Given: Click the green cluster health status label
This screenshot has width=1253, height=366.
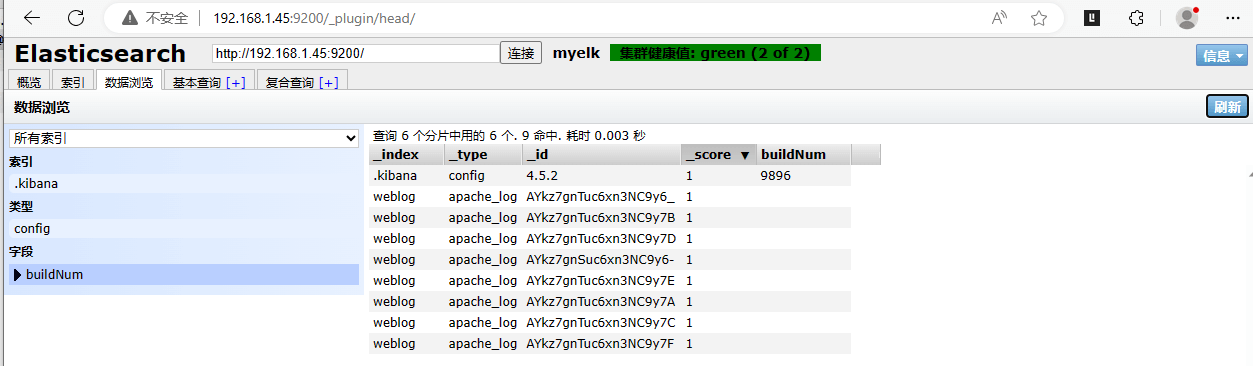Looking at the screenshot, I should (715, 53).
